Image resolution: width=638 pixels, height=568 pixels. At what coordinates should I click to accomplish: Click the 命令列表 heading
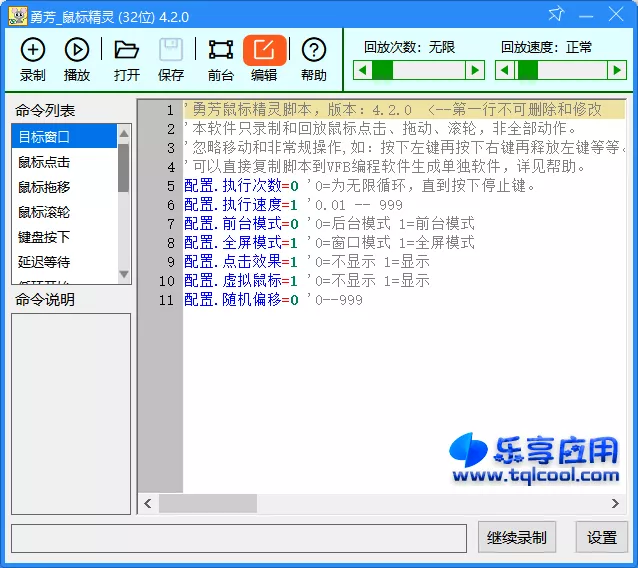(45, 110)
